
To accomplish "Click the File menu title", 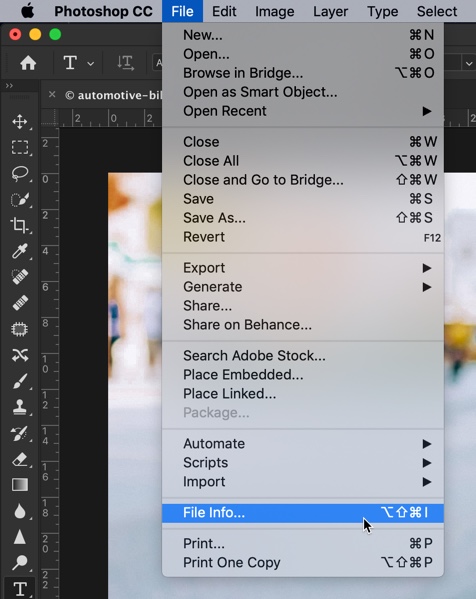I will (x=182, y=11).
